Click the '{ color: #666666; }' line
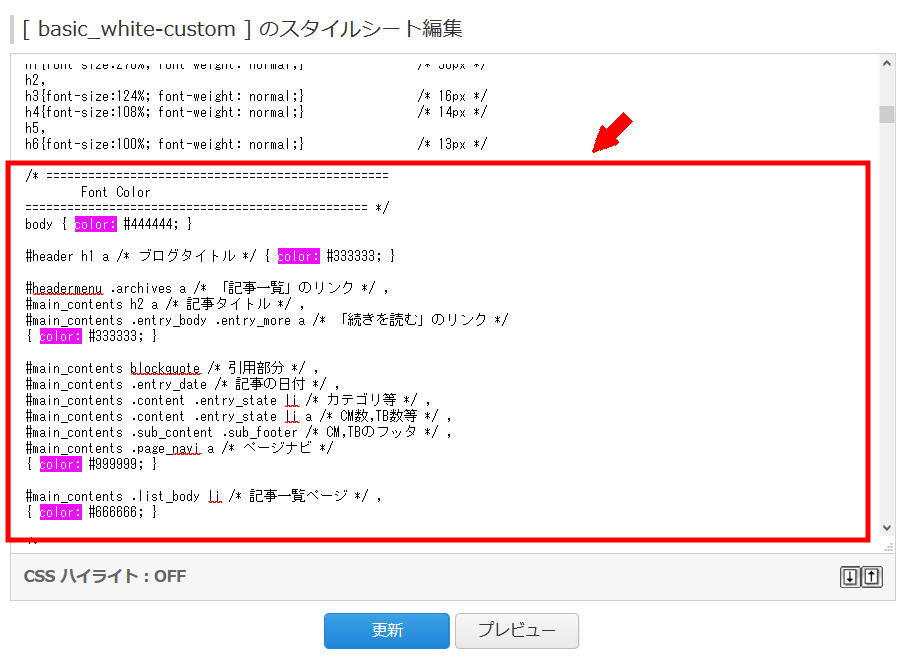Screen dimensions: 904x660 coord(91,512)
